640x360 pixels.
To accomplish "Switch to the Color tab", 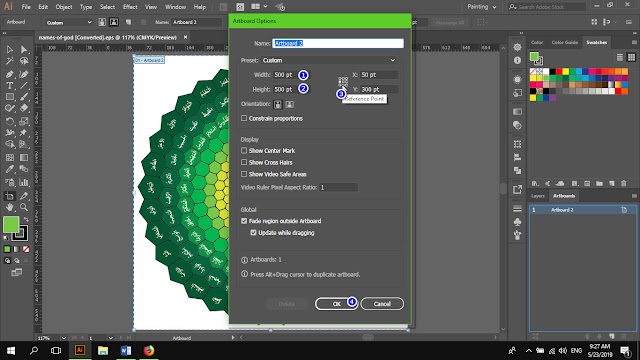I will point(537,42).
